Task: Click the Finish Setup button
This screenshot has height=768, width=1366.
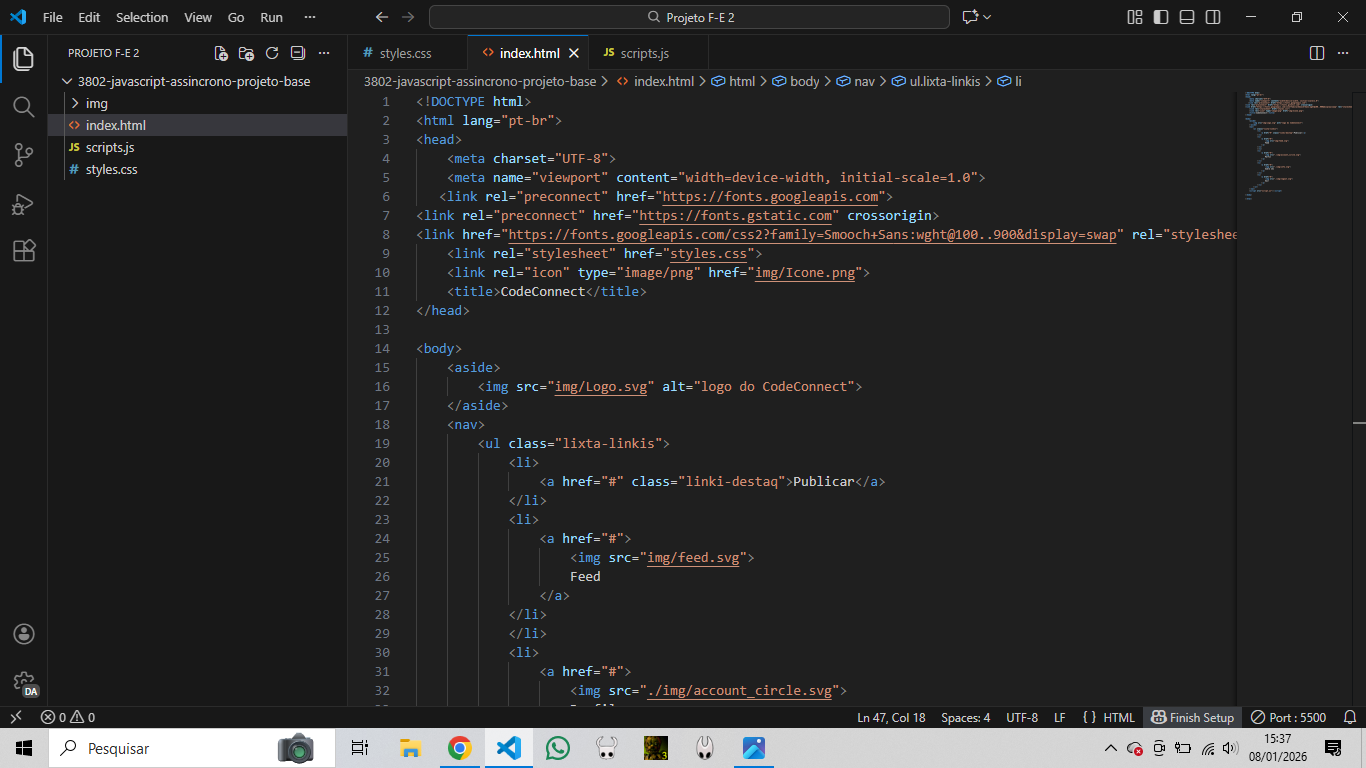Action: [1192, 717]
